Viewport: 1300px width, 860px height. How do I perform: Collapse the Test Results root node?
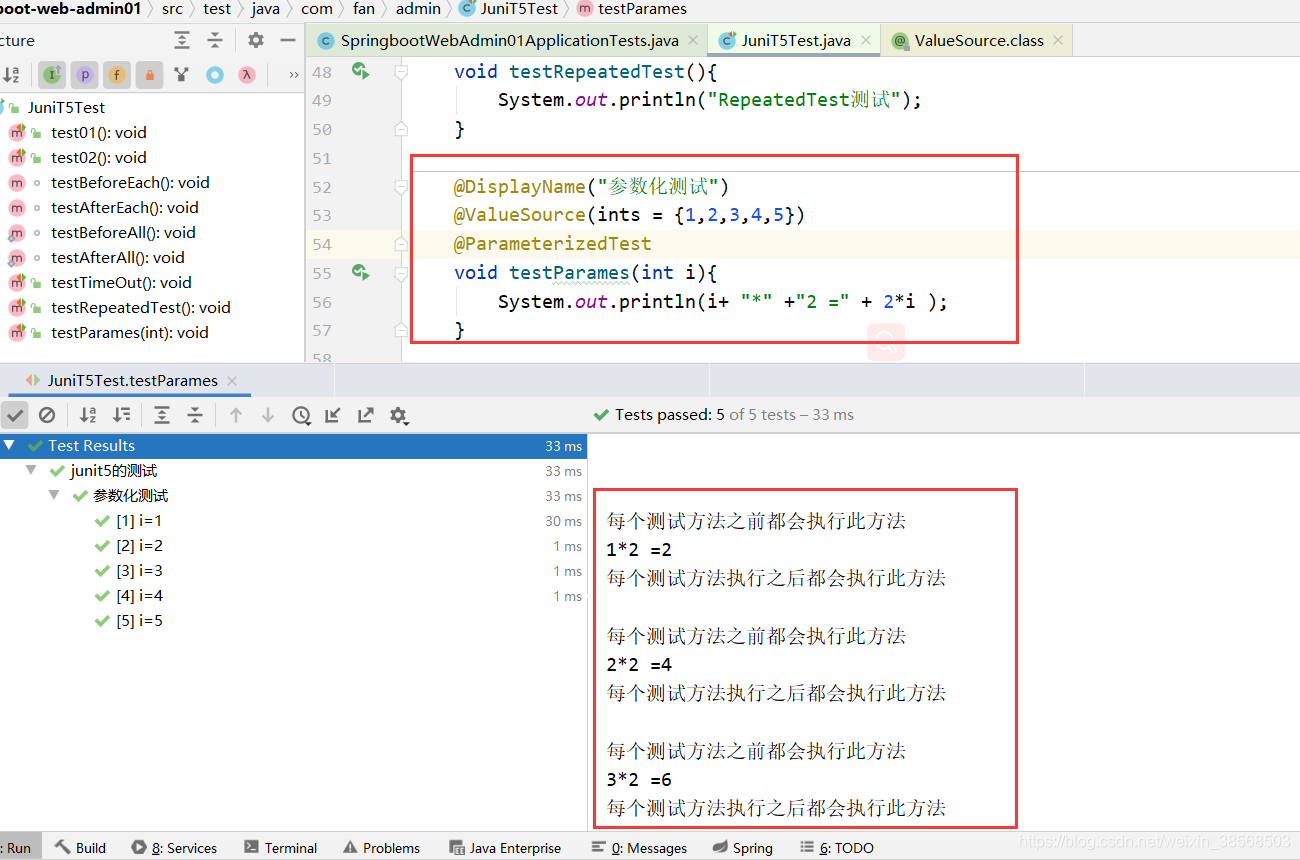[9, 446]
